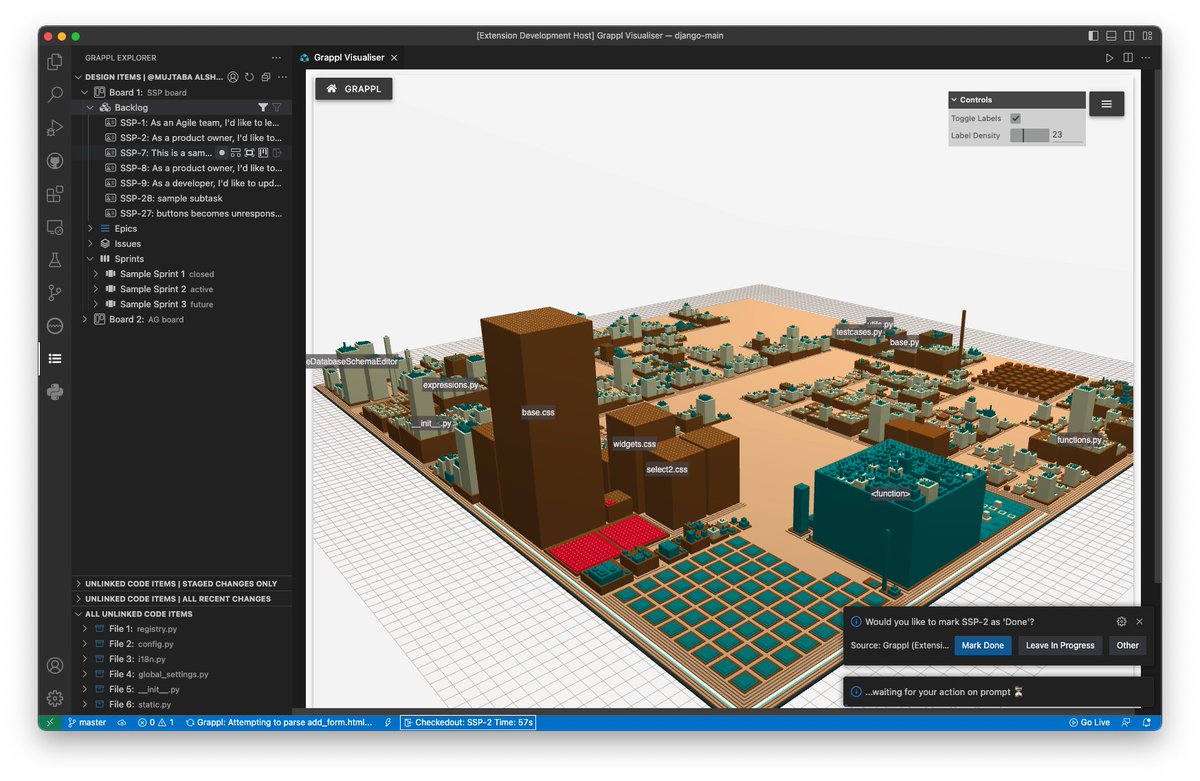Customize layout from title bar

1148,36
